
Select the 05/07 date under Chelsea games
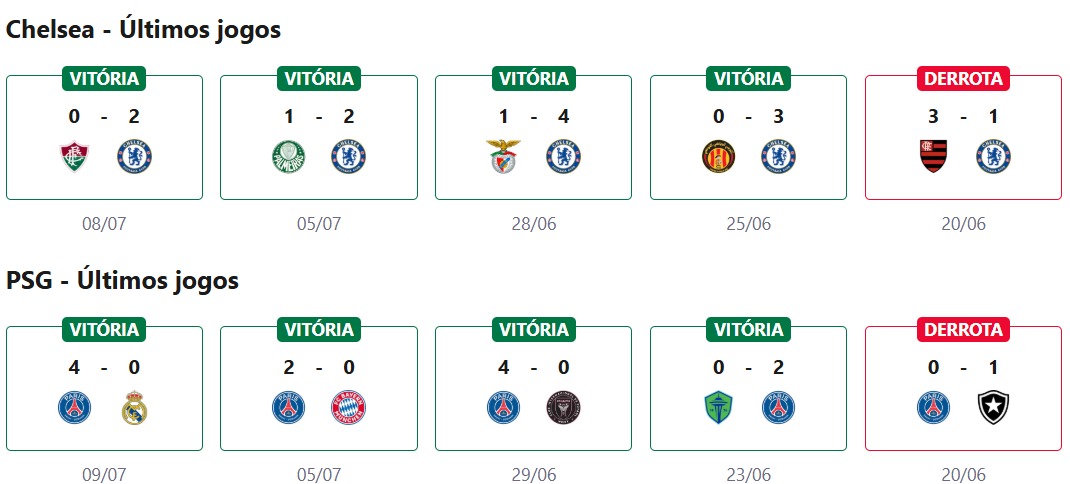319,223
